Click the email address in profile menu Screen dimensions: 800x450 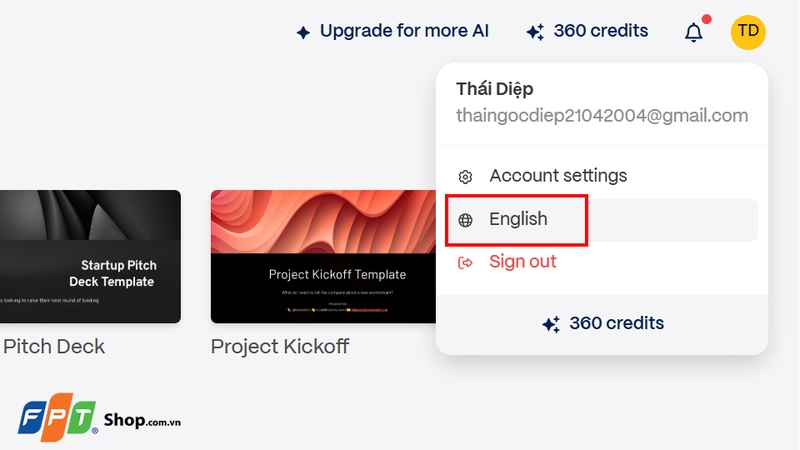point(602,116)
